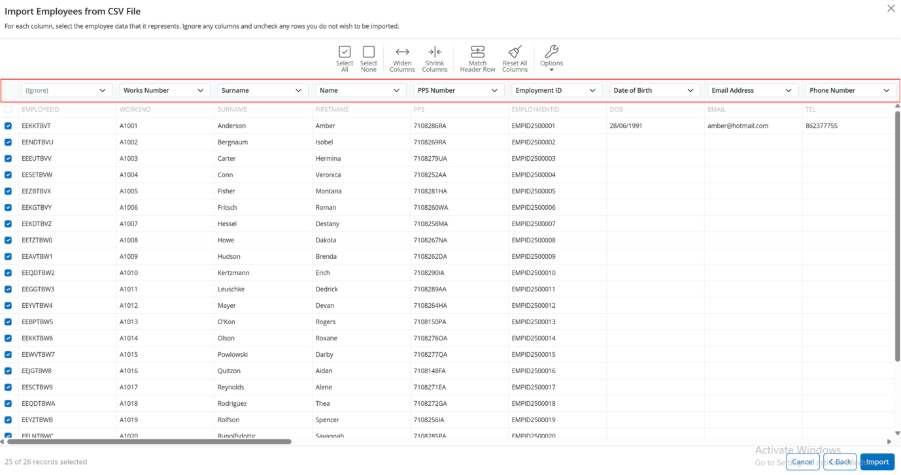The image size is (901, 475).
Task: Click the vertical scrollbar thumb
Action: coord(897,236)
